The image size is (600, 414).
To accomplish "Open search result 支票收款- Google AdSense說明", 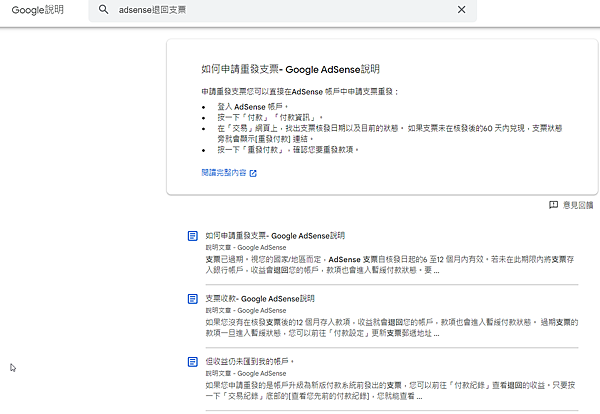I will tap(260, 298).
